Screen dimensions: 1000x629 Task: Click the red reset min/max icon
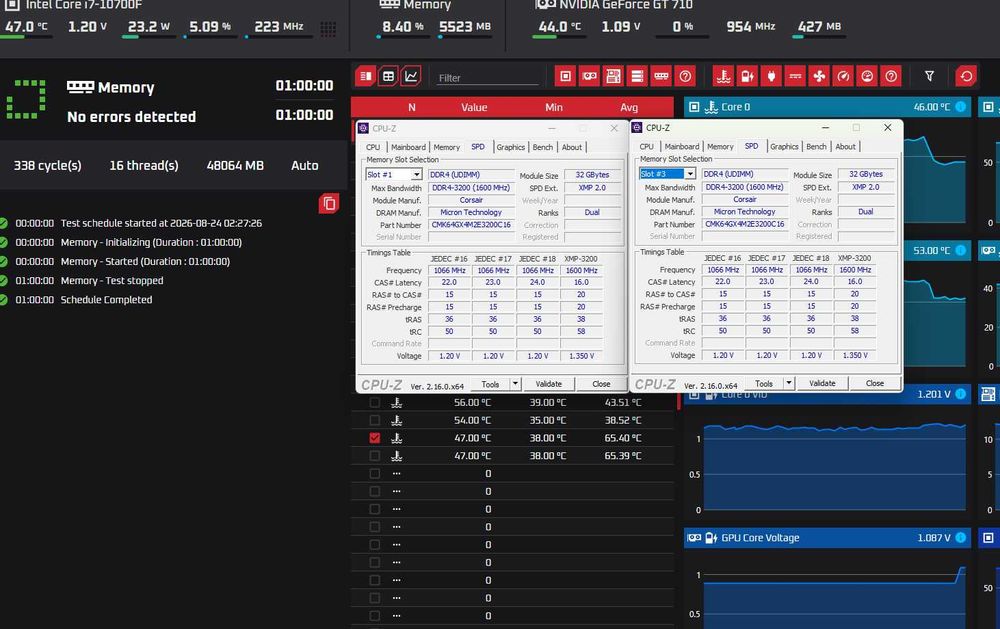coord(966,77)
